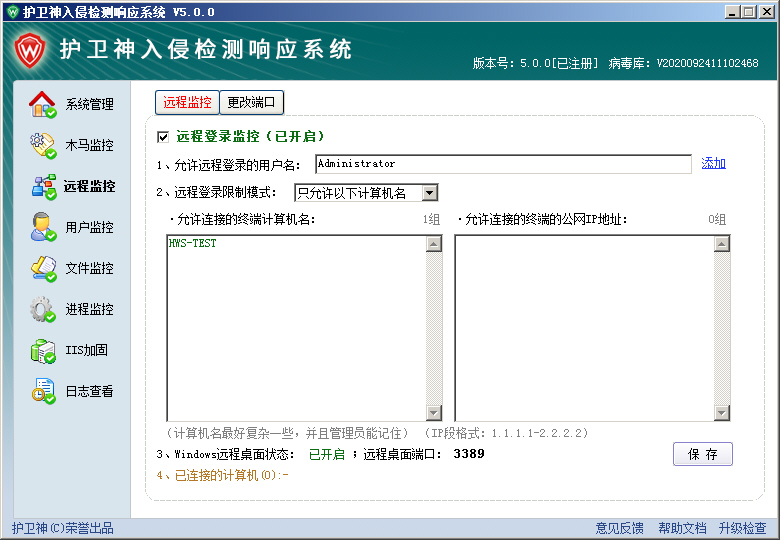The height and width of the screenshot is (540, 780).
Task: Open the 系统管理 house icon
Action: click(43, 104)
